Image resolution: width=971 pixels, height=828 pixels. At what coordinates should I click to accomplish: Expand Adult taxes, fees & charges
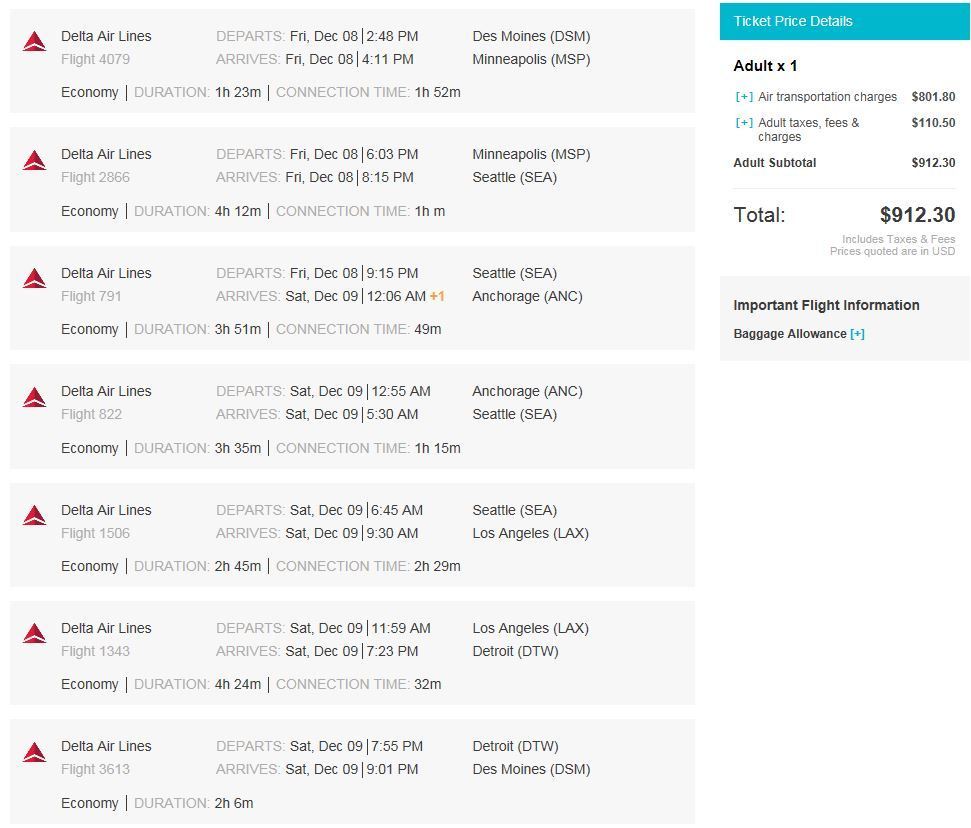(x=744, y=123)
